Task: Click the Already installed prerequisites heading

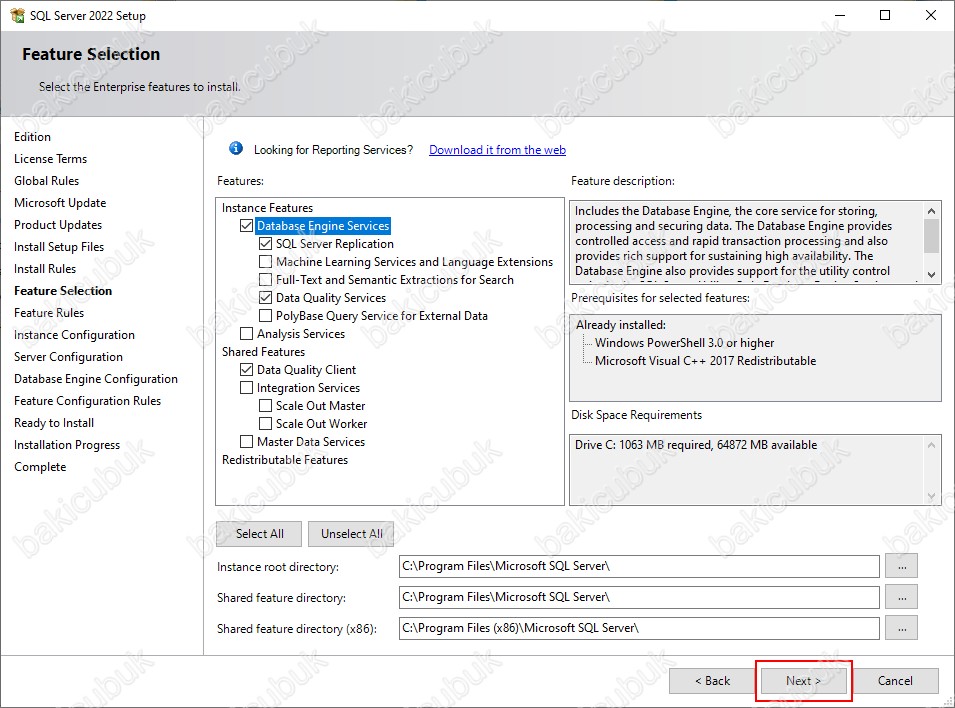Action: tap(621, 325)
